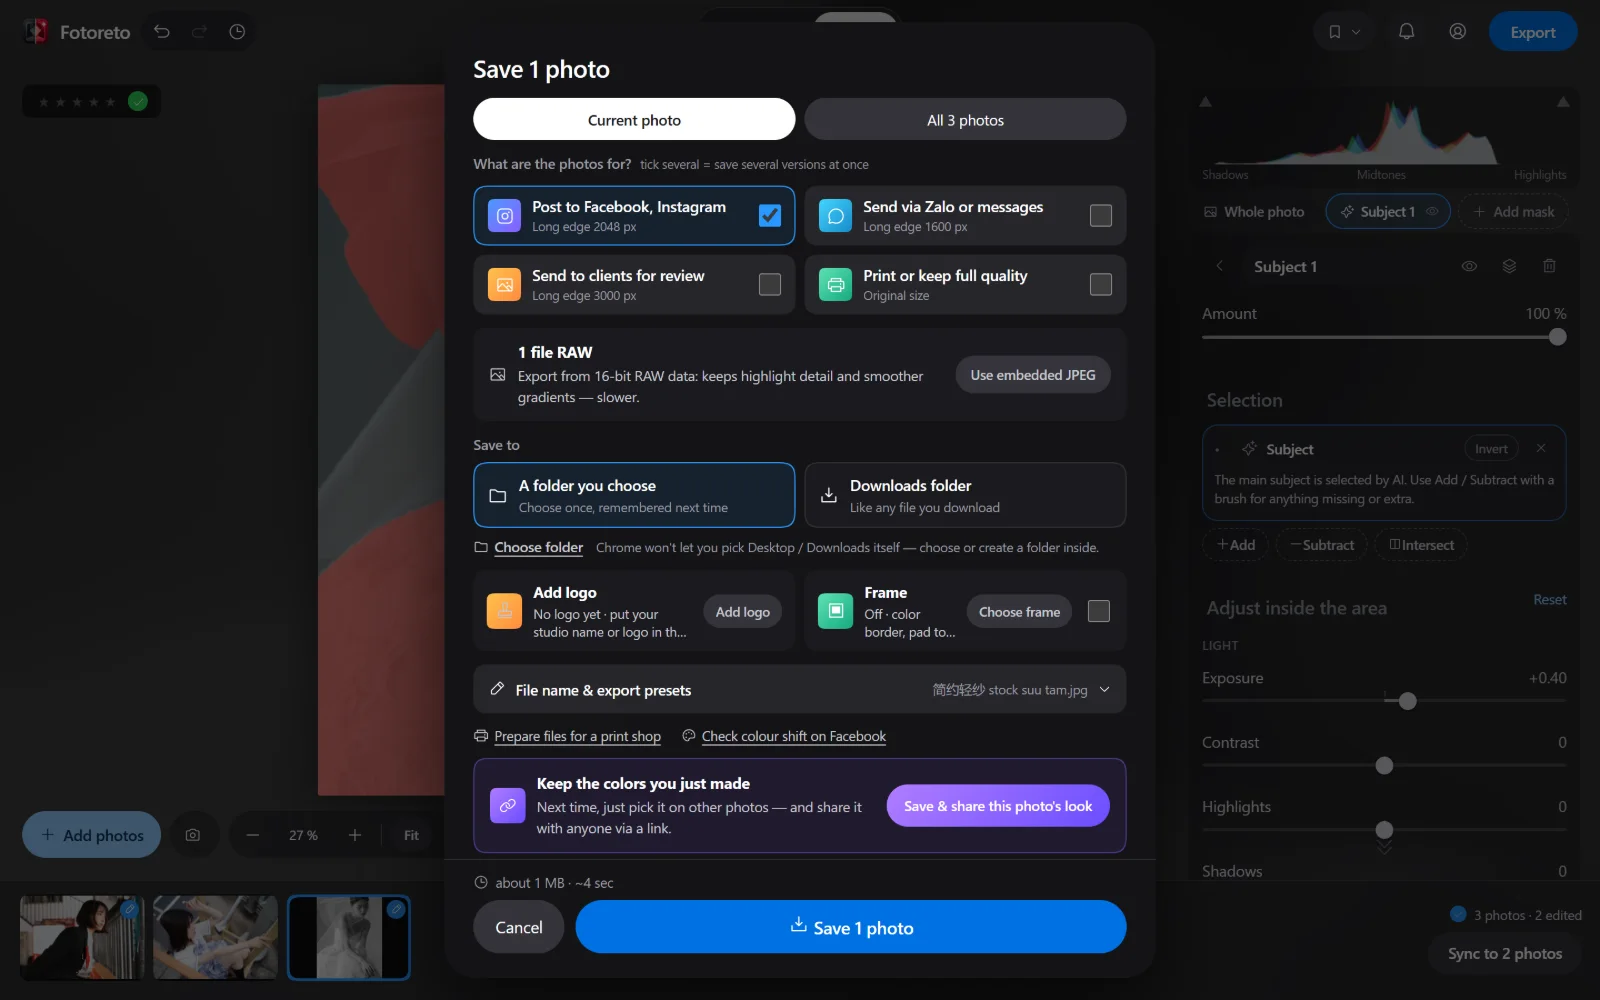
Task: Click the blue Save 1 photo button
Action: (x=851, y=927)
